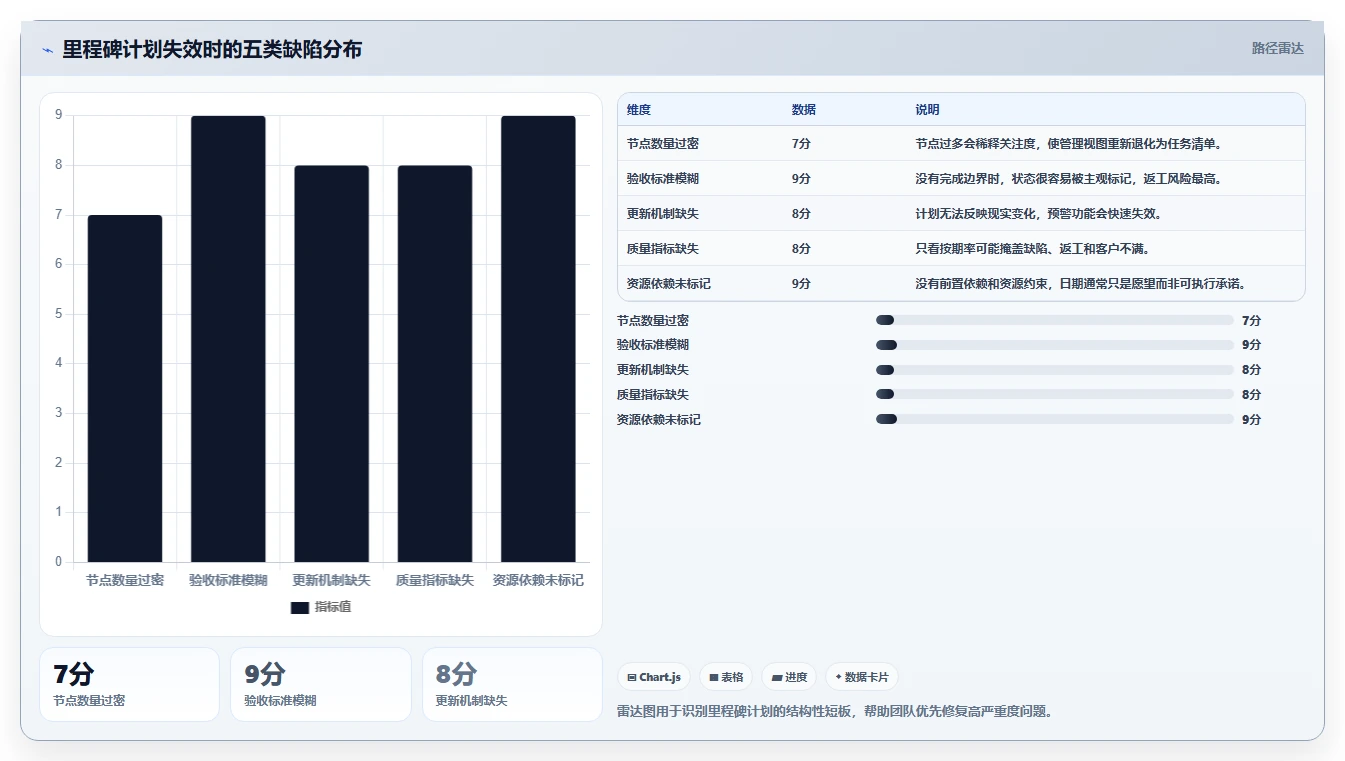Viewport: 1345px width, 761px height.
Task: Open the 7分 节点数量过密 data card
Action: [x=129, y=684]
